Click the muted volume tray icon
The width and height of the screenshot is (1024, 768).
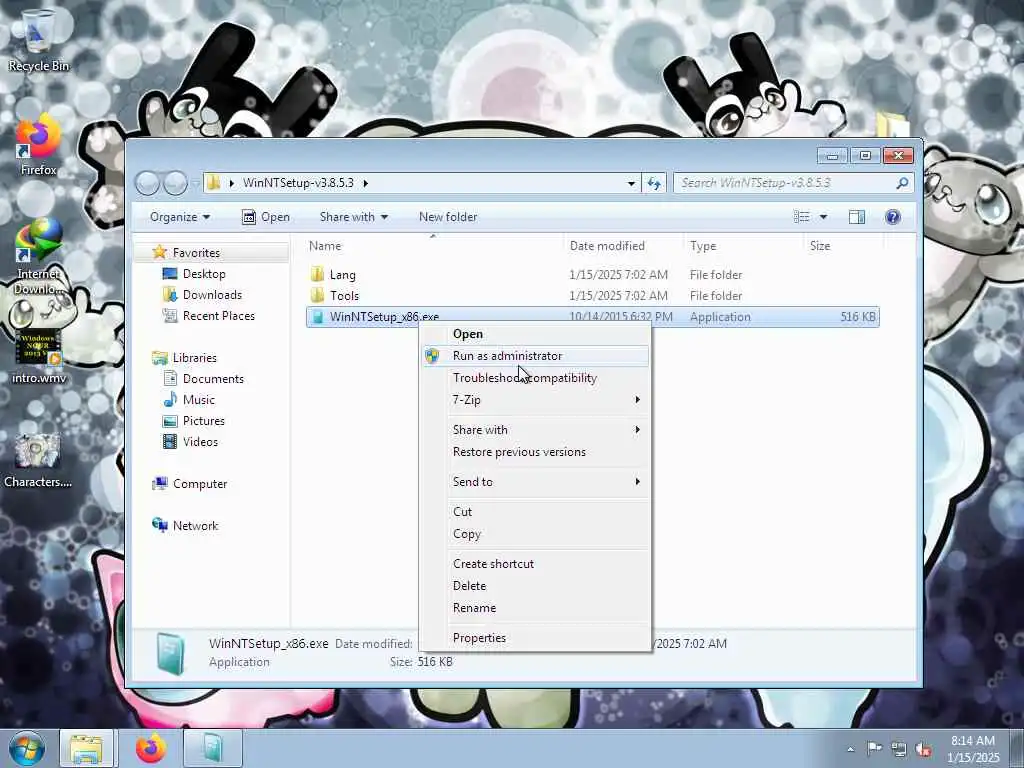[923, 748]
